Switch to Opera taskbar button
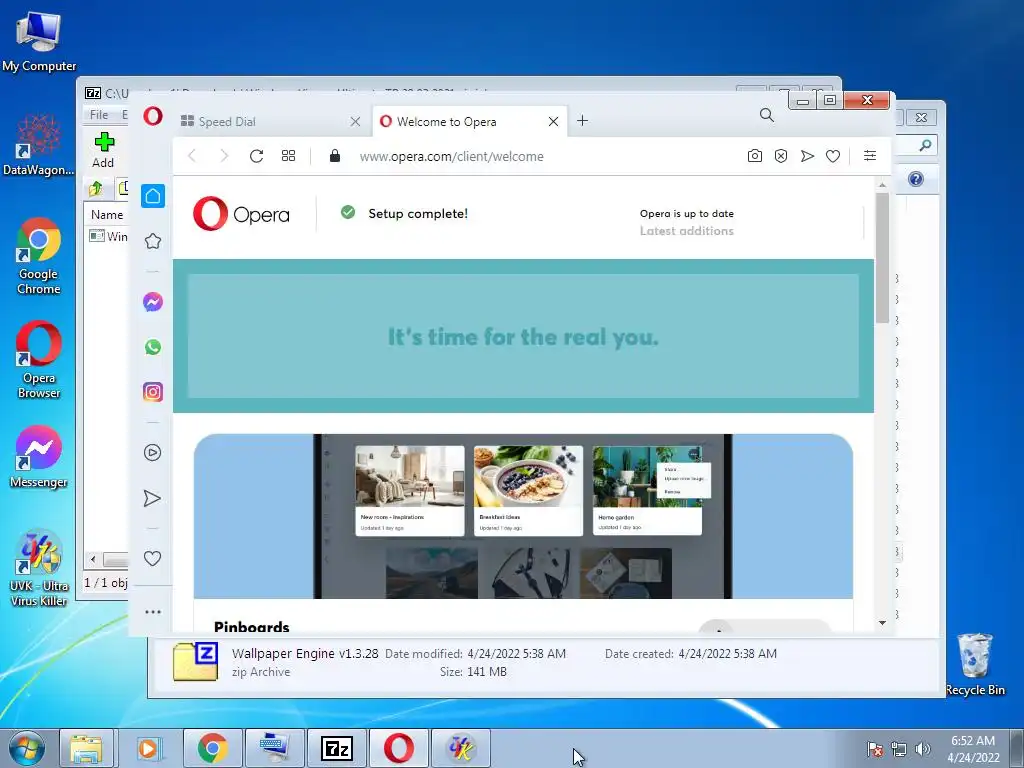 coord(398,748)
